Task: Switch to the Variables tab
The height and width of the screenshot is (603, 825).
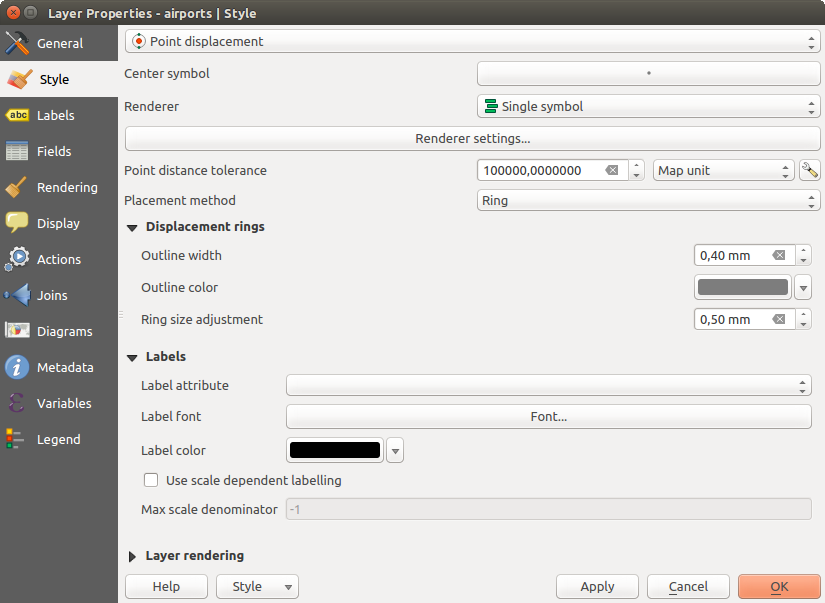Action: click(x=64, y=404)
